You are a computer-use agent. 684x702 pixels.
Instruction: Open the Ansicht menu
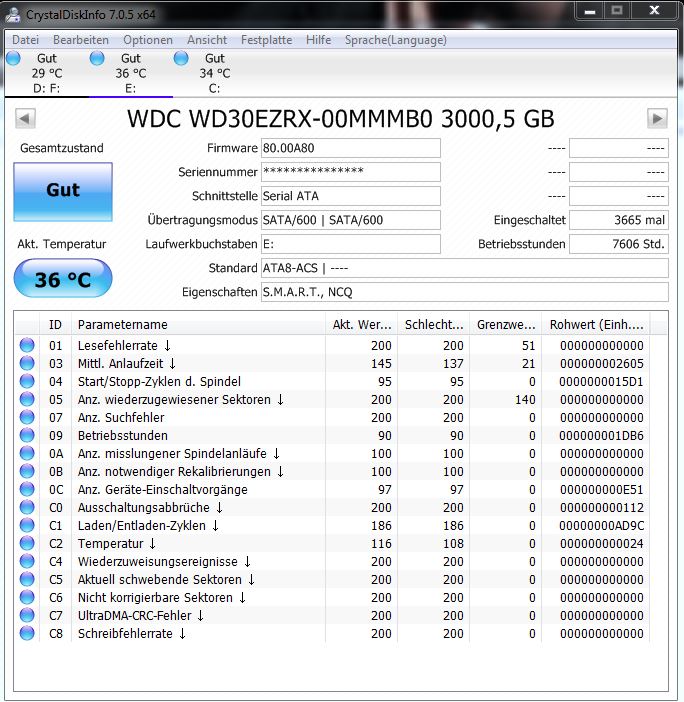click(207, 40)
